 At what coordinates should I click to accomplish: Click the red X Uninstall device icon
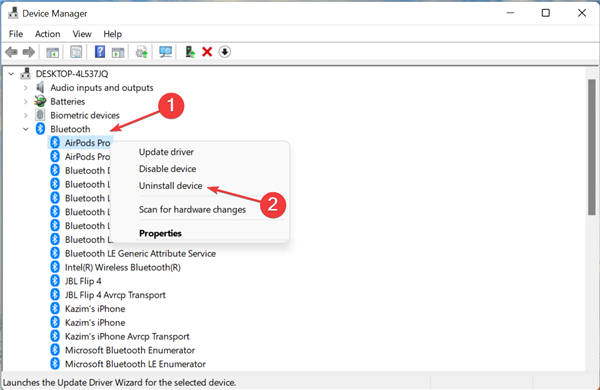pyautogui.click(x=207, y=52)
